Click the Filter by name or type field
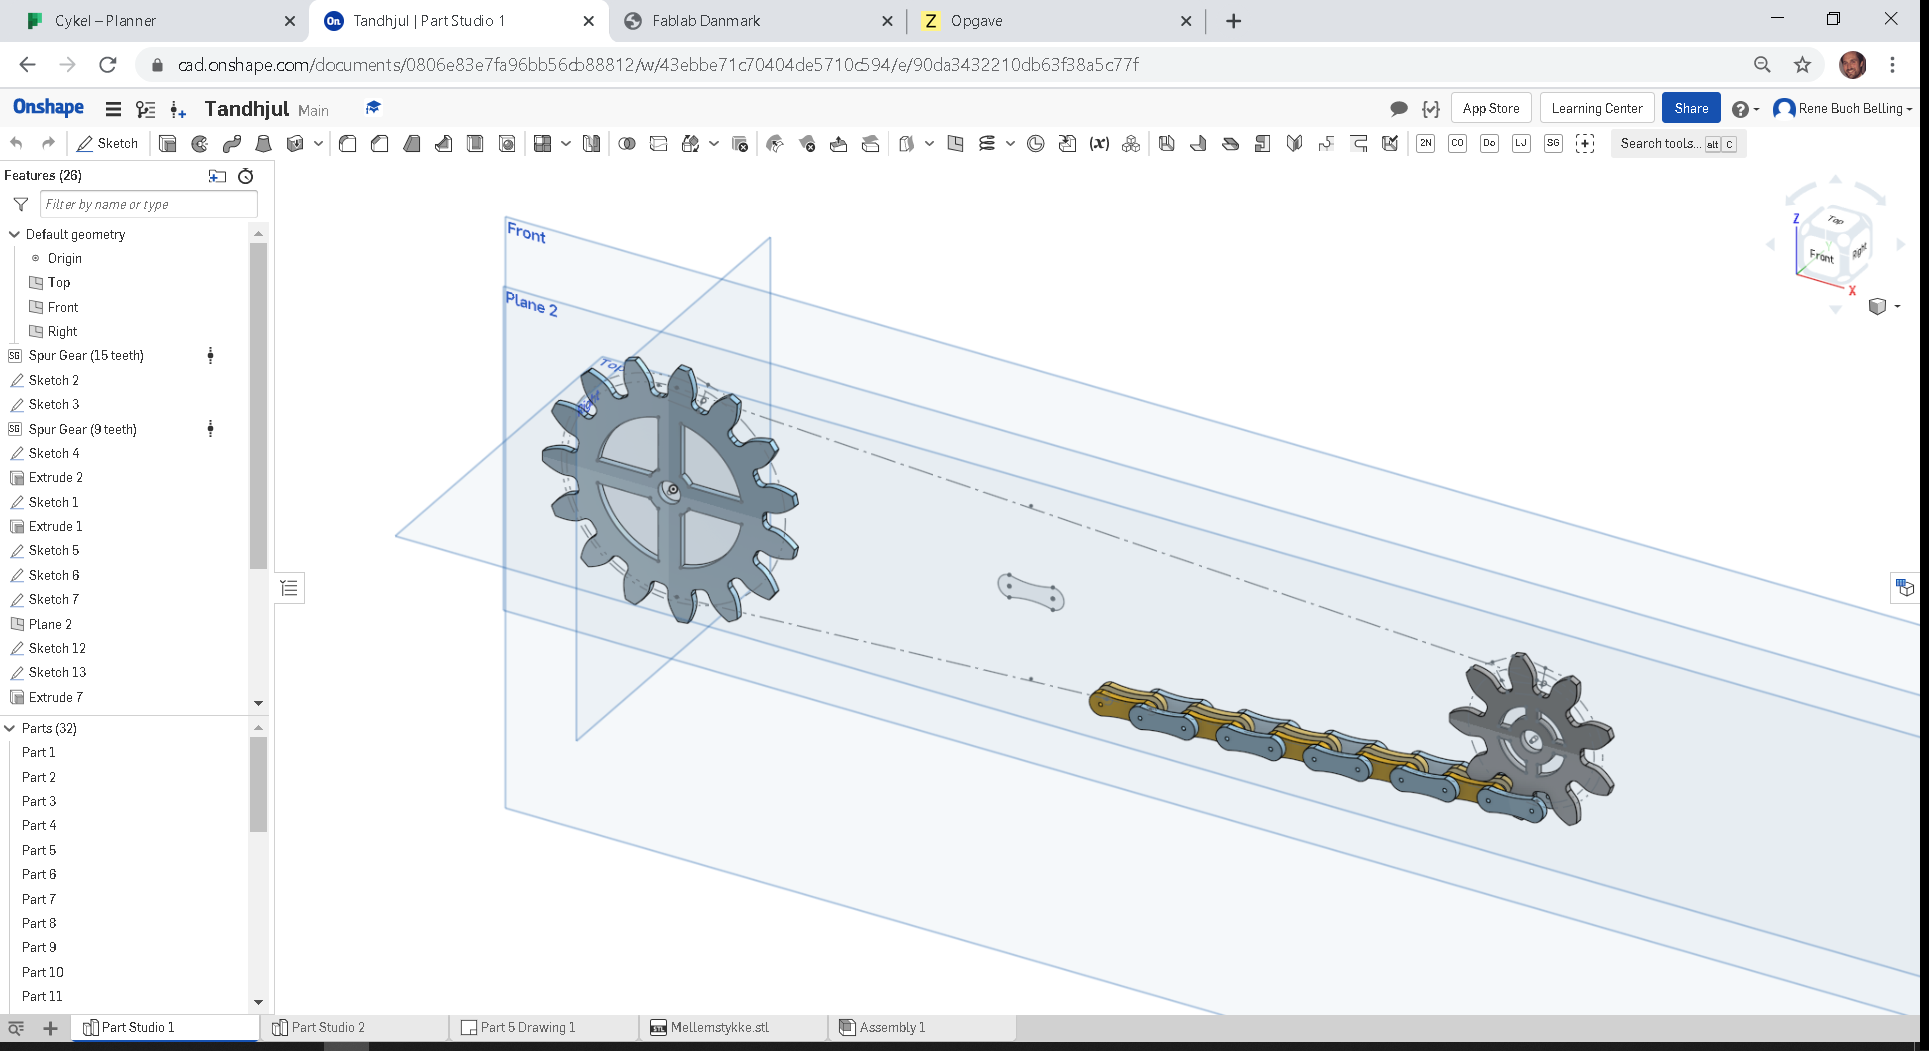 pos(149,204)
